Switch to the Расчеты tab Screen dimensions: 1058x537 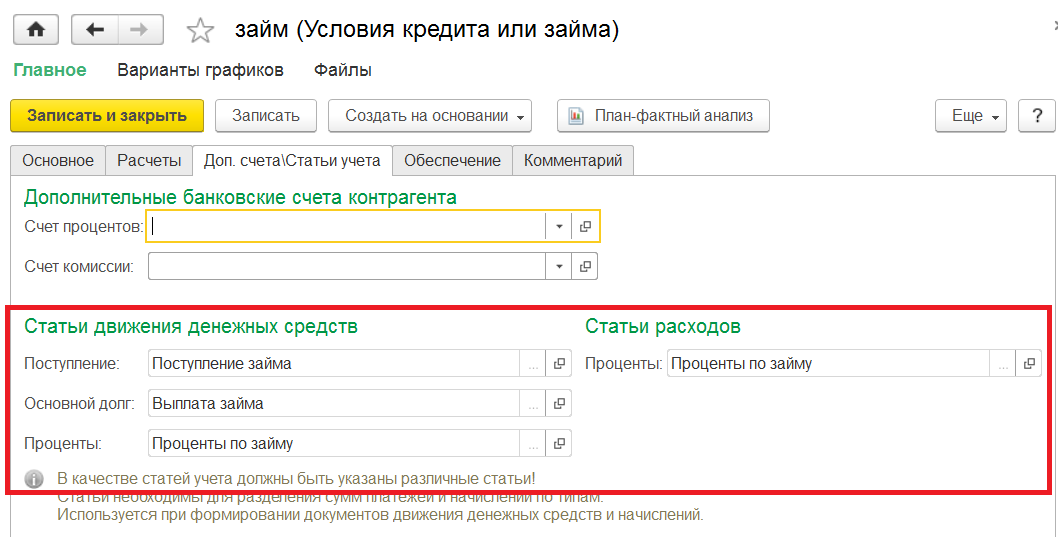[149, 161]
